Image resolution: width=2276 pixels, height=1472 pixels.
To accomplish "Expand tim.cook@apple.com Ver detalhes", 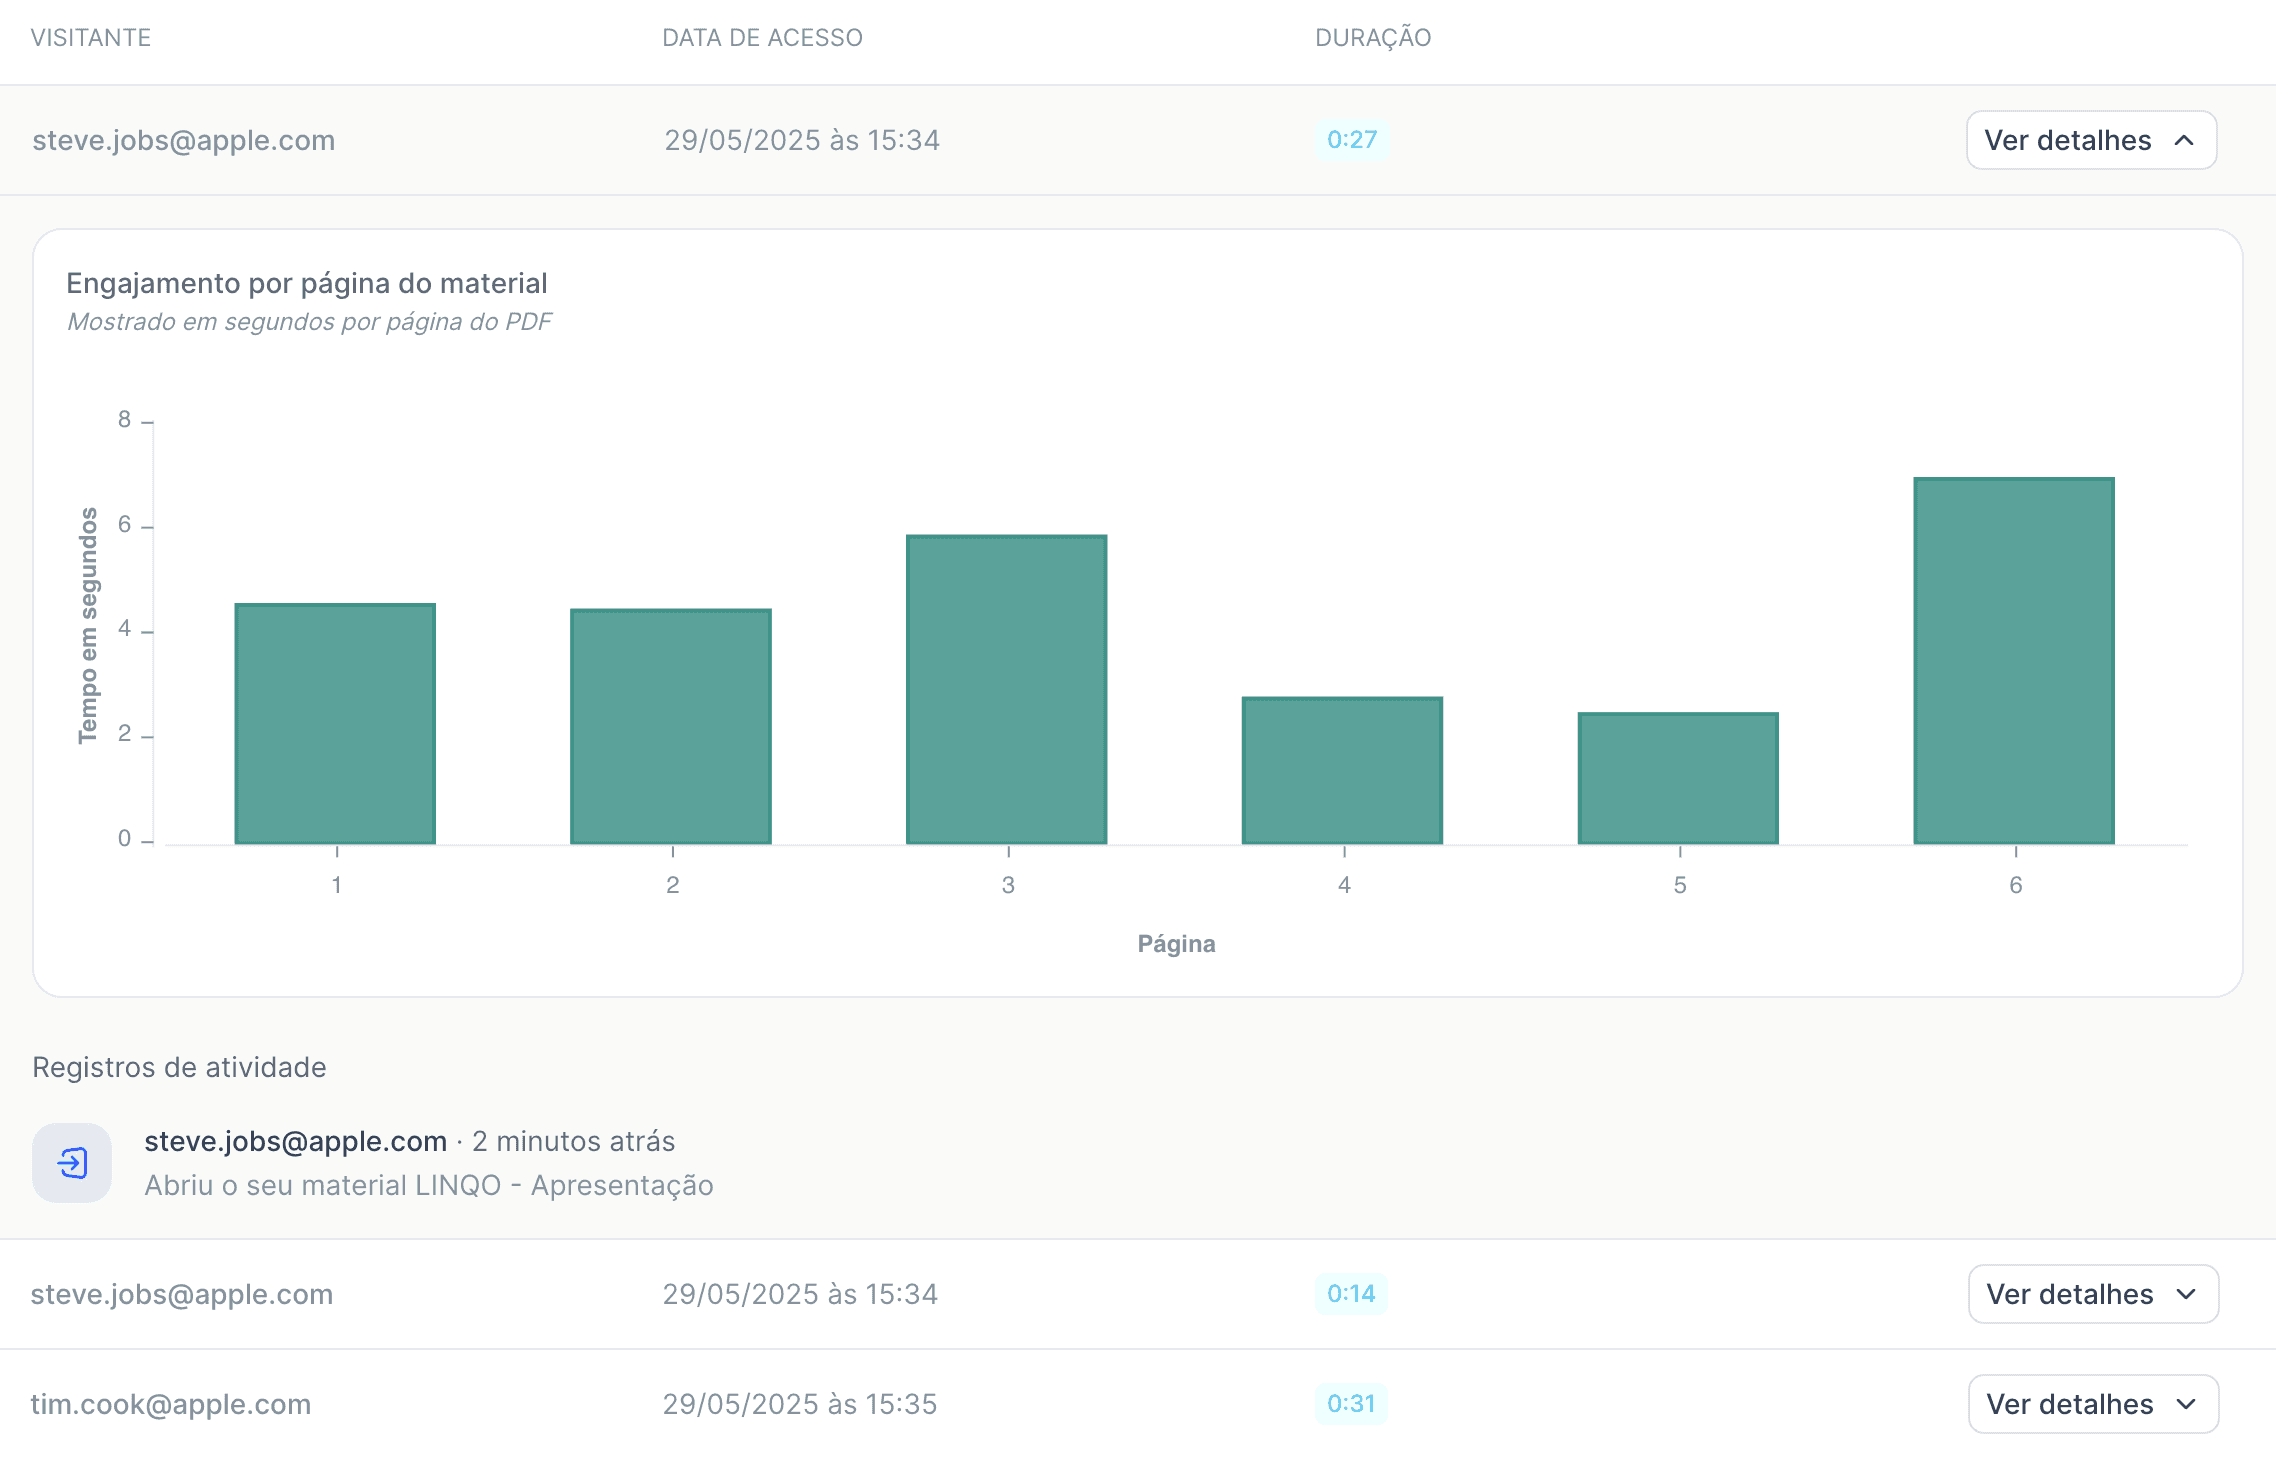I will 2092,1404.
